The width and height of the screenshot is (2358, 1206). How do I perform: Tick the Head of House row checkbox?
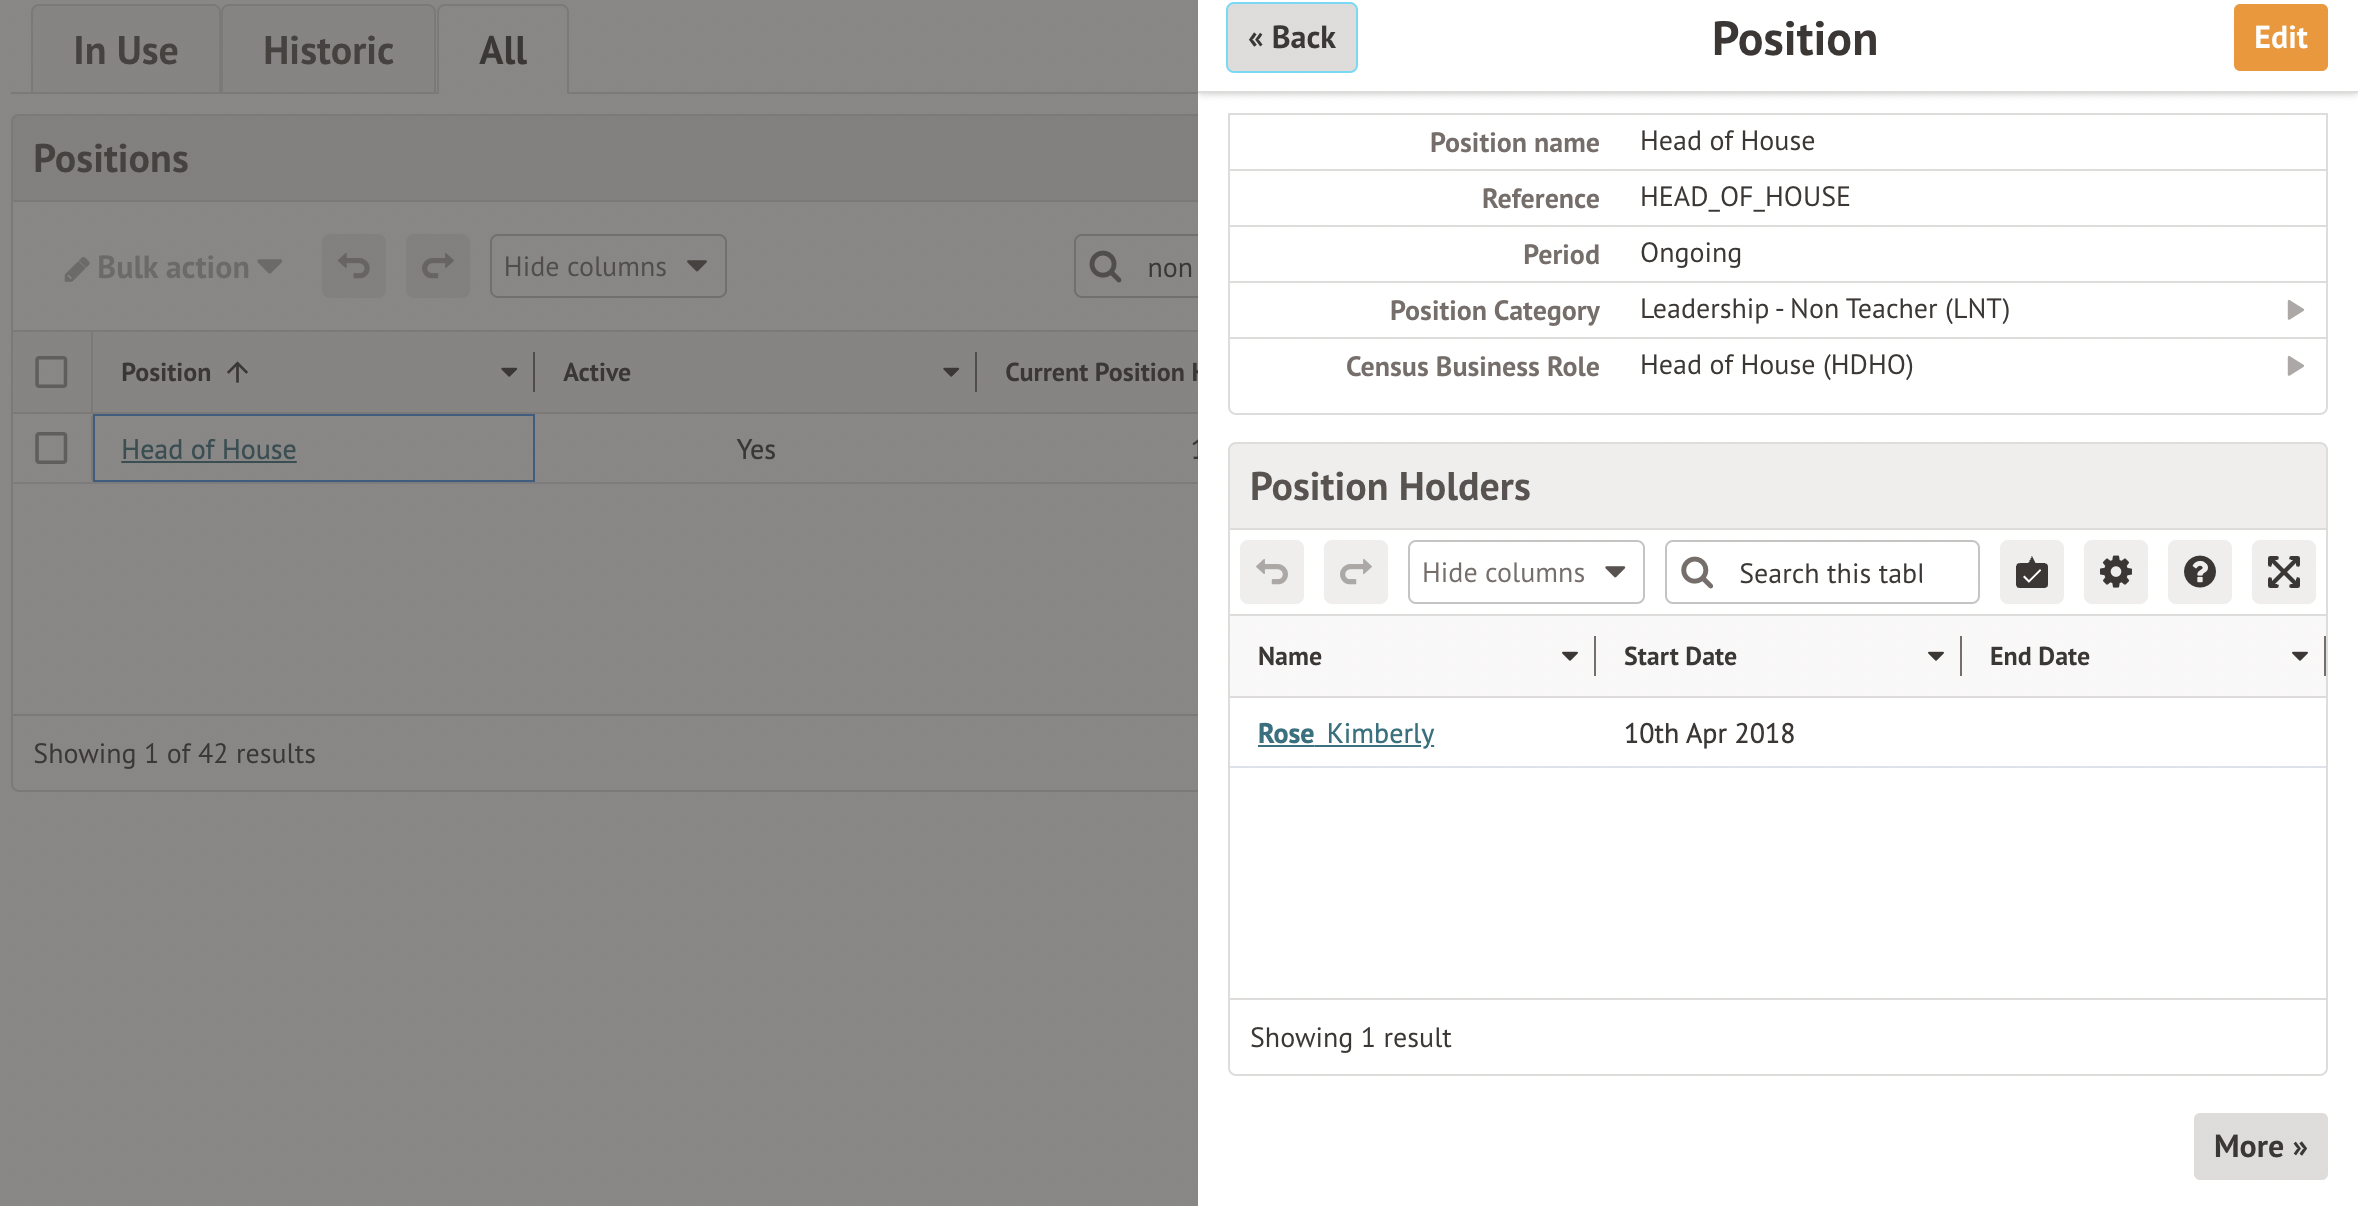[x=51, y=448]
